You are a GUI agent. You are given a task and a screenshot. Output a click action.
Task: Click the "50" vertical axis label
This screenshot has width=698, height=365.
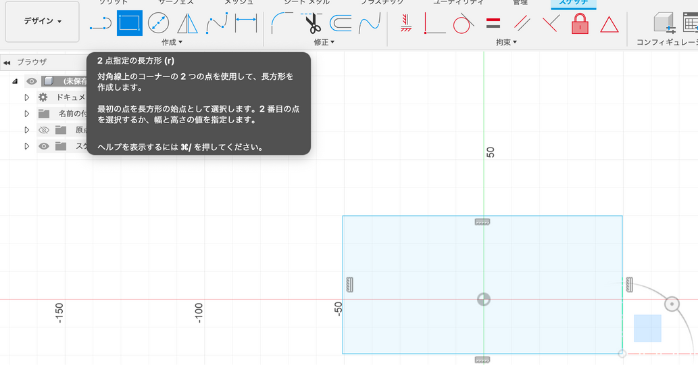490,152
